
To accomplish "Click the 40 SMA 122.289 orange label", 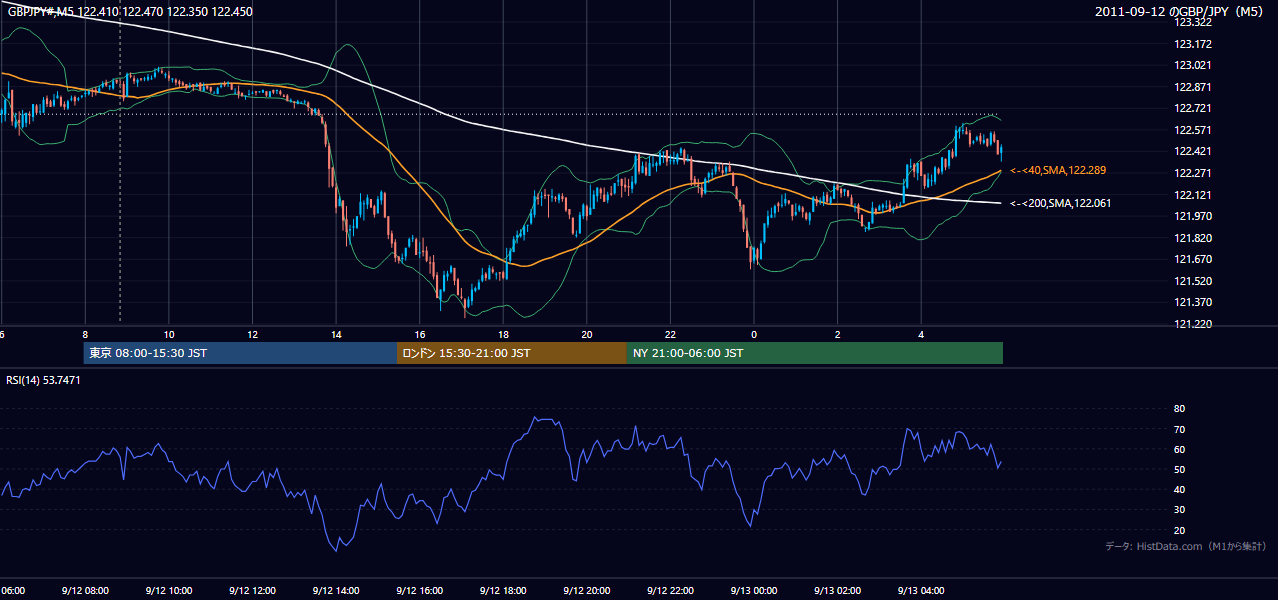I will (x=1058, y=171).
